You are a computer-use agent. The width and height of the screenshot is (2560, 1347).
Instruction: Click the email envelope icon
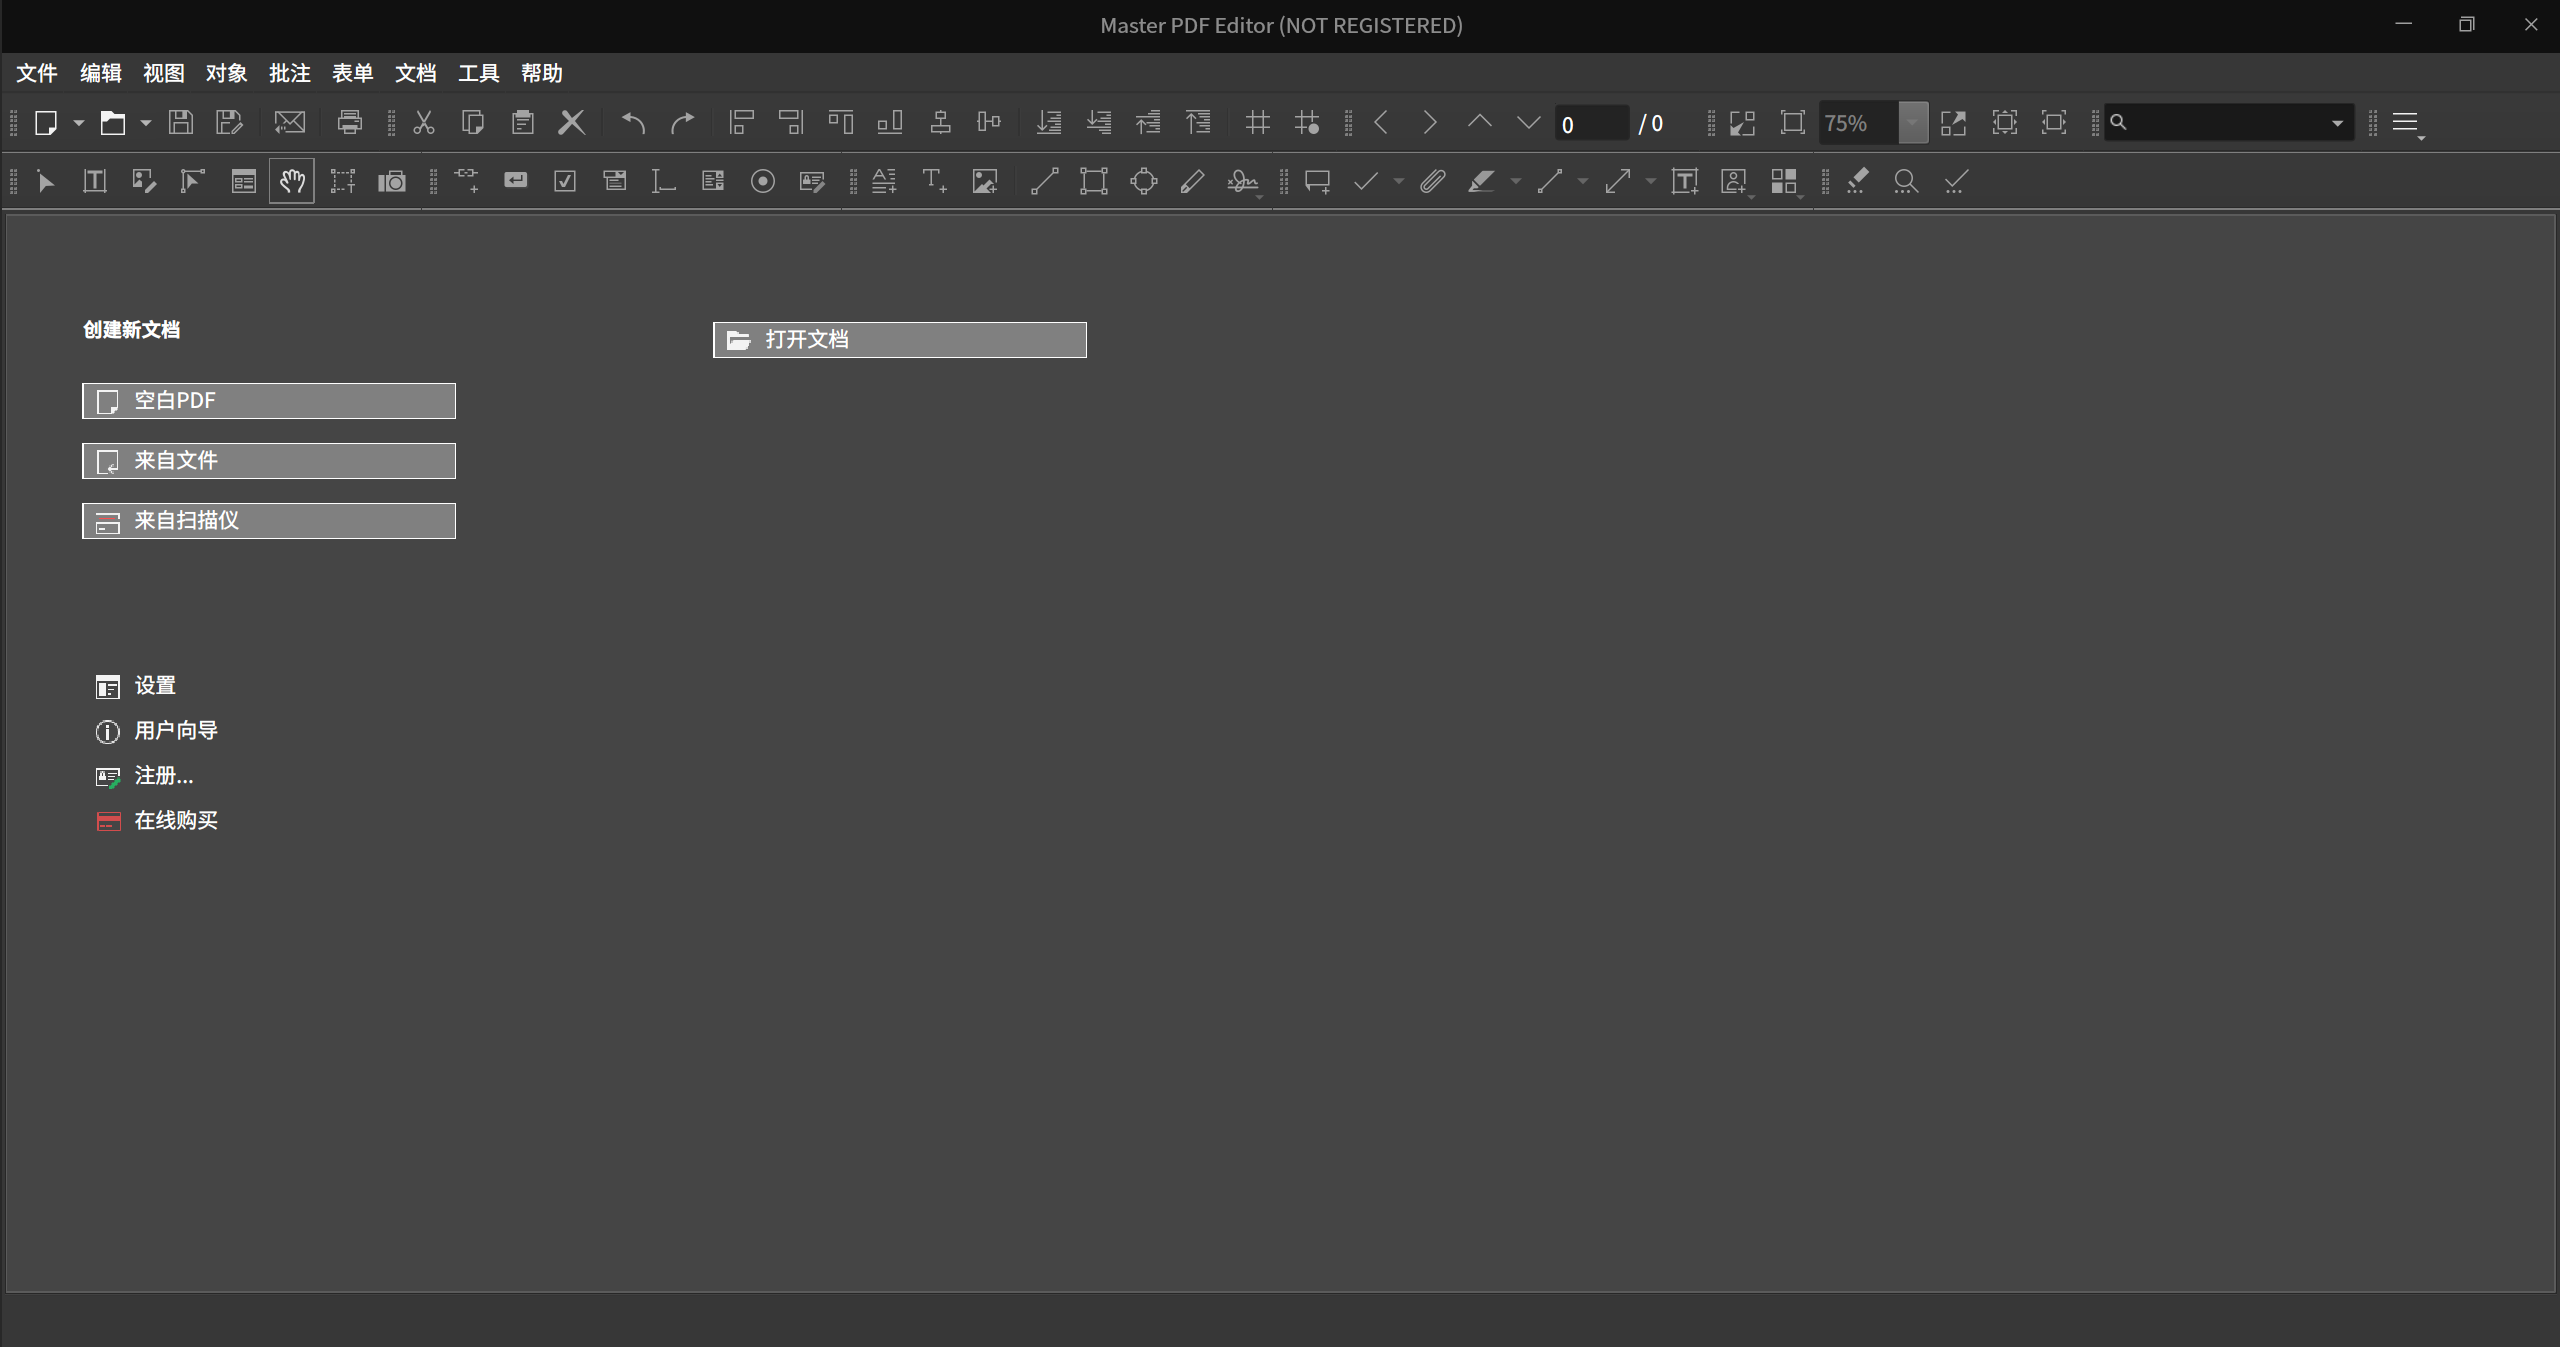tap(290, 123)
